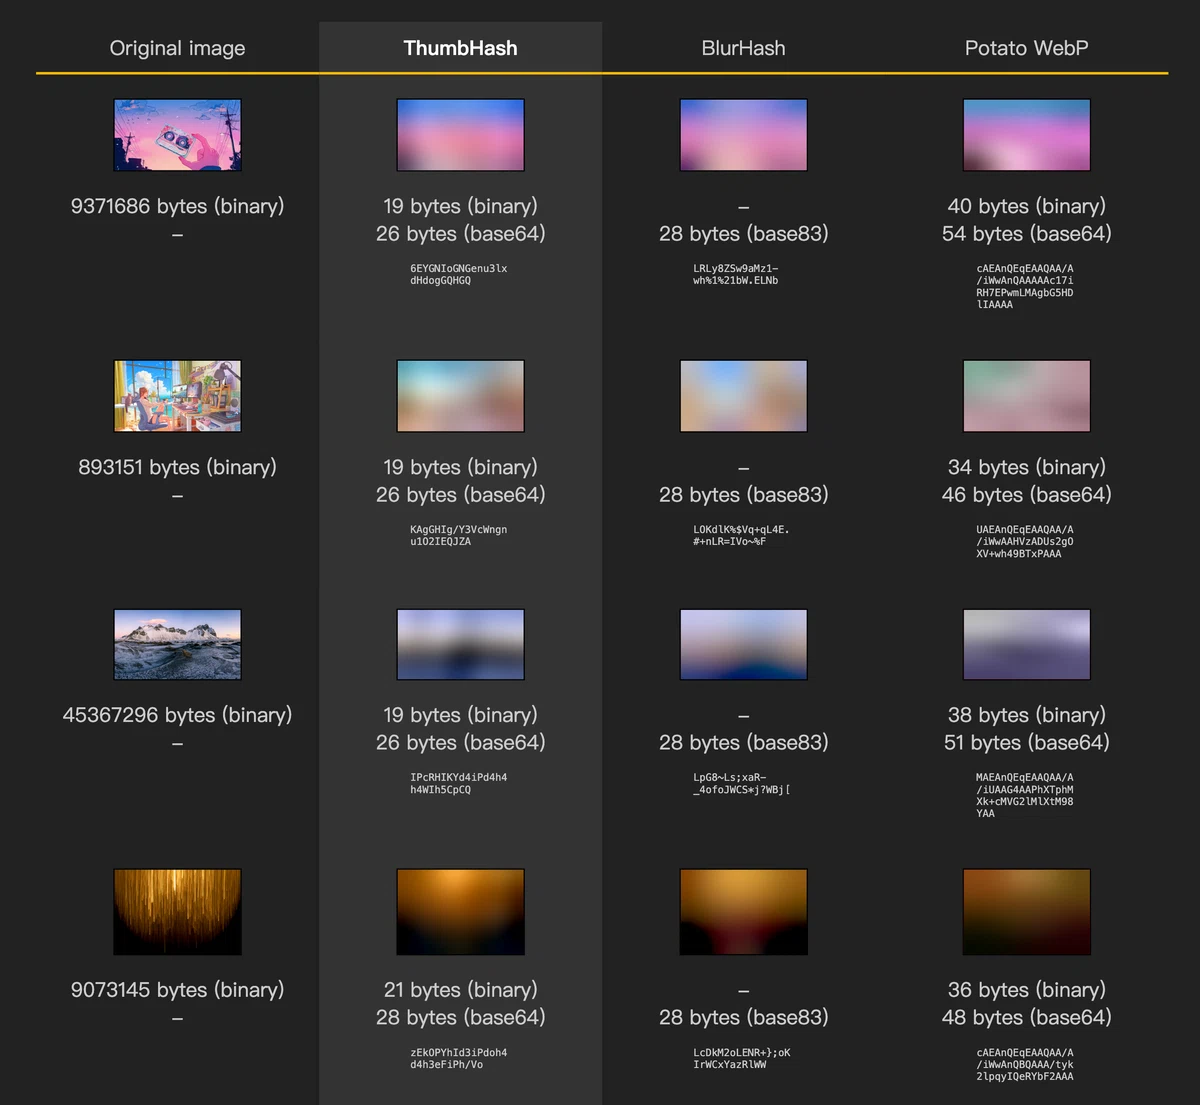This screenshot has height=1105, width=1200.
Task: Click the ThumbHash string starting zEkOPYhId3iPdoh4
Action: click(x=459, y=1058)
